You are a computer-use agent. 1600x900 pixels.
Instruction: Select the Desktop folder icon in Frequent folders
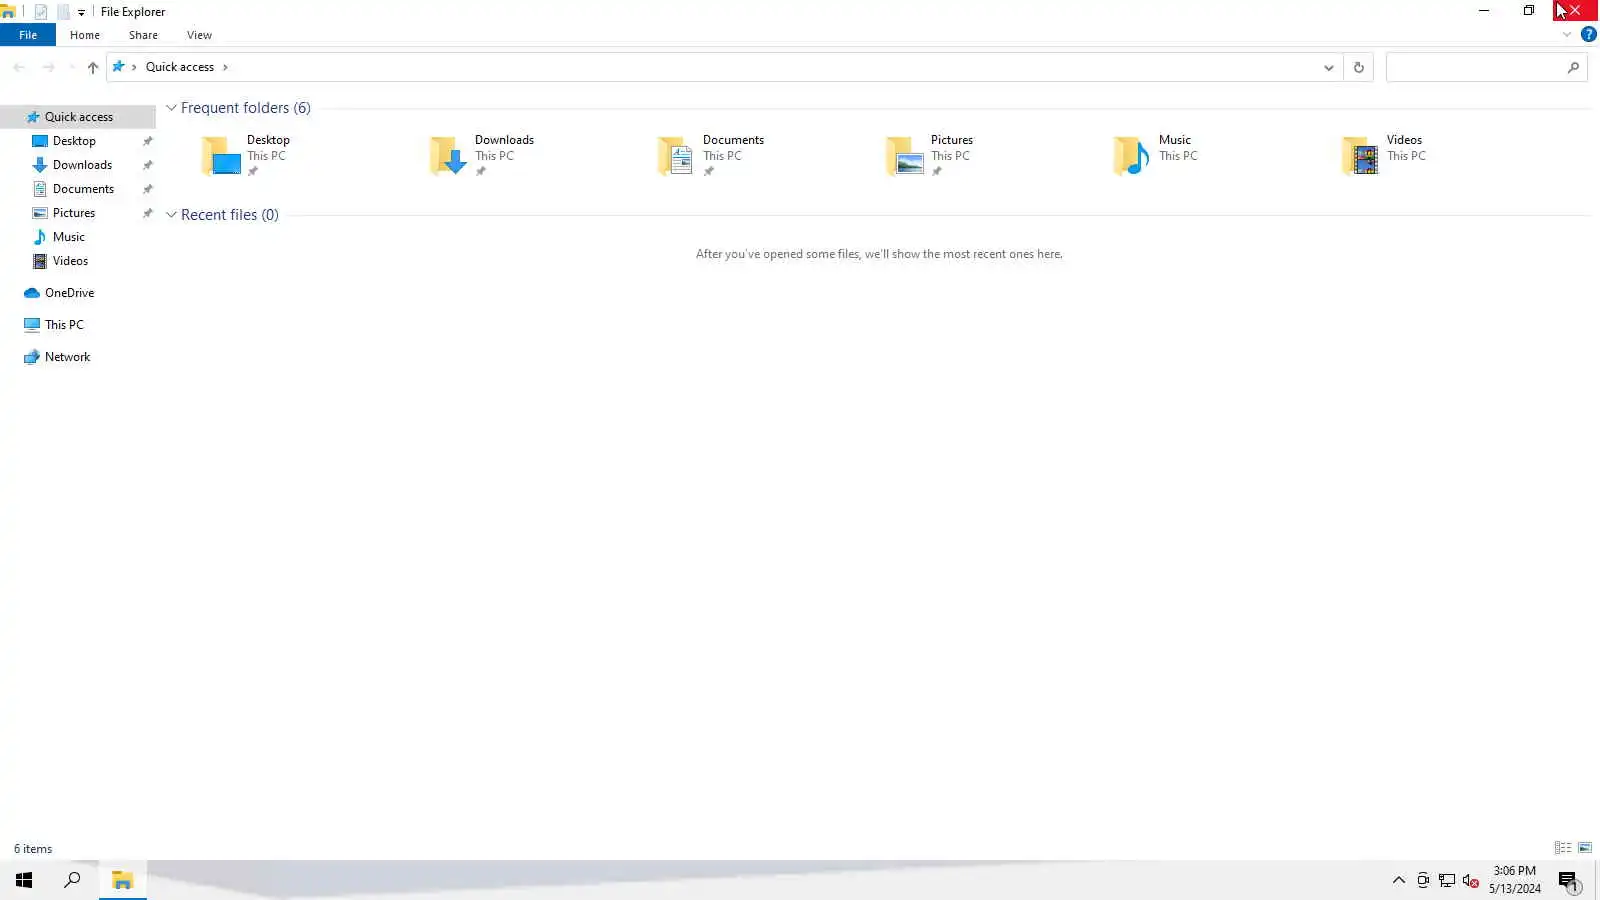pyautogui.click(x=221, y=156)
